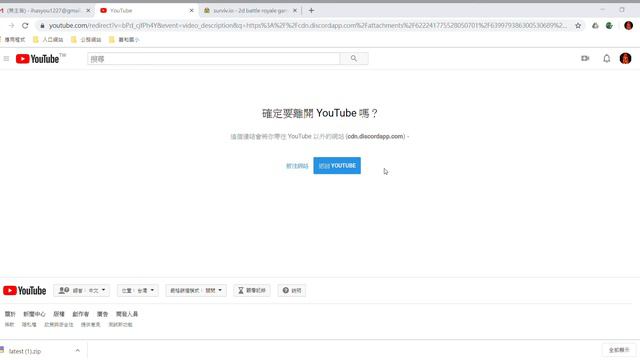Image resolution: width=640 pixels, height=360 pixels.
Task: Open the fourth yellow bookmark folder
Action: tap(124, 40)
